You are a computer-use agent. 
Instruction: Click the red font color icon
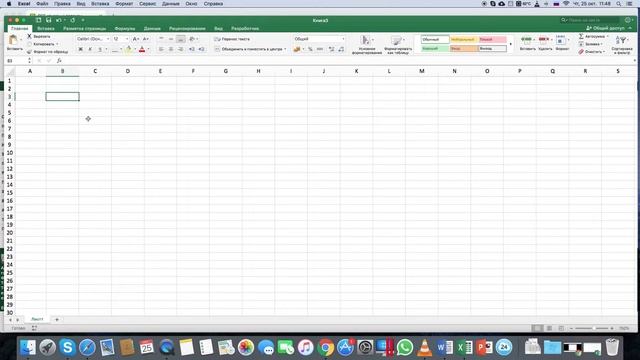point(142,49)
